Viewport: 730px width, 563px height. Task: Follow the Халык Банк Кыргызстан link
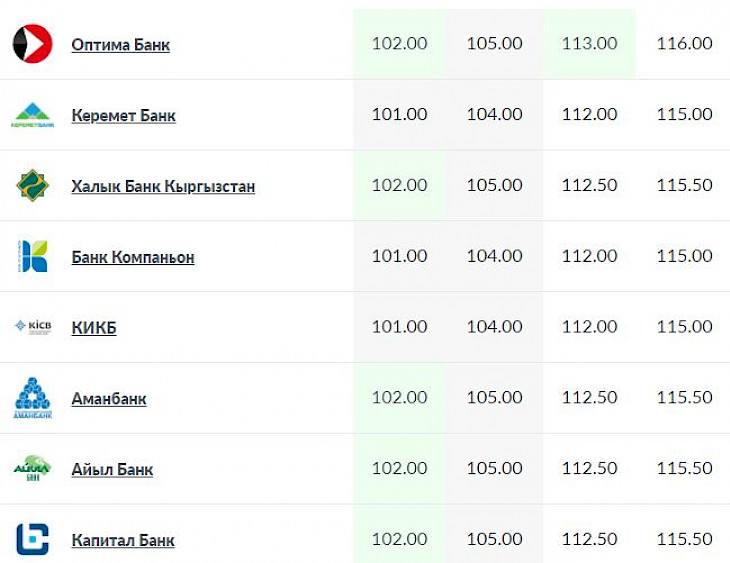(x=163, y=187)
